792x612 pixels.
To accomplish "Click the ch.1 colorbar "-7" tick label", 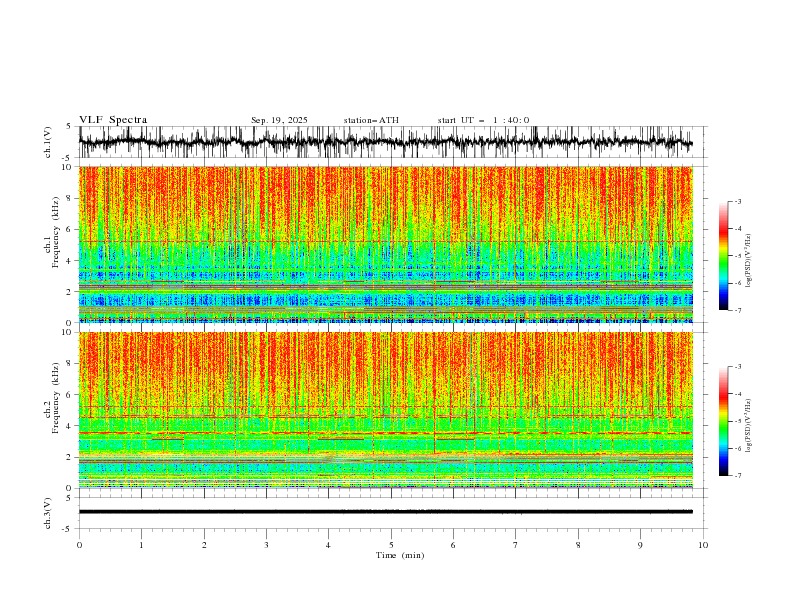I will (737, 310).
